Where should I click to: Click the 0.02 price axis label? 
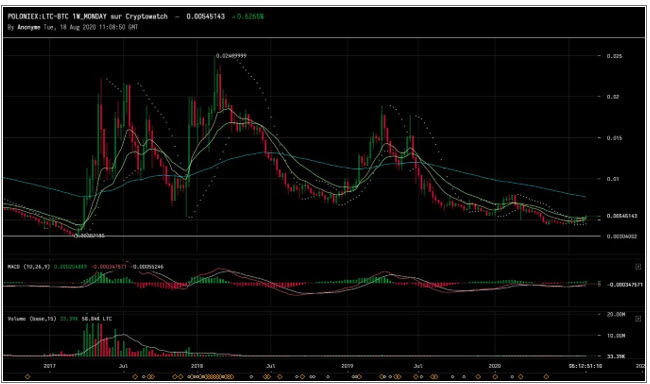click(613, 97)
